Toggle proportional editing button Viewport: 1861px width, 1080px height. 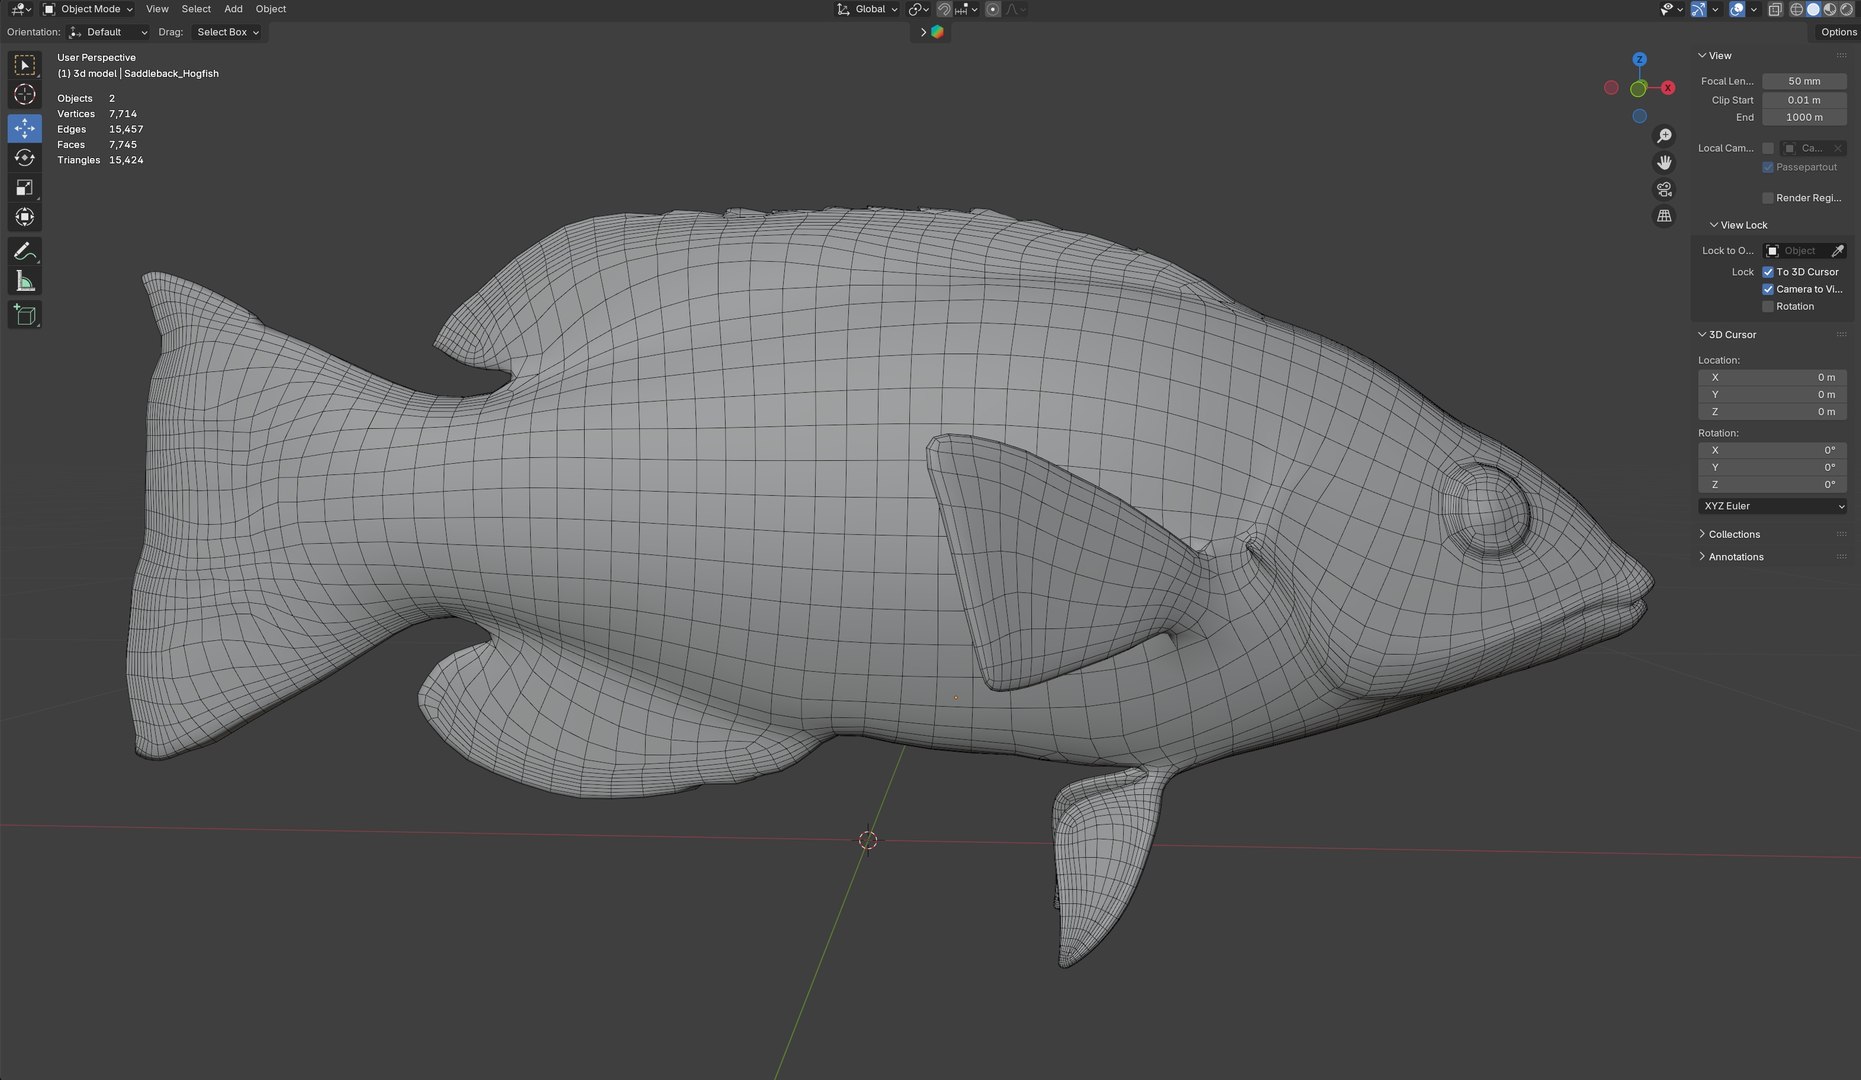(x=993, y=9)
